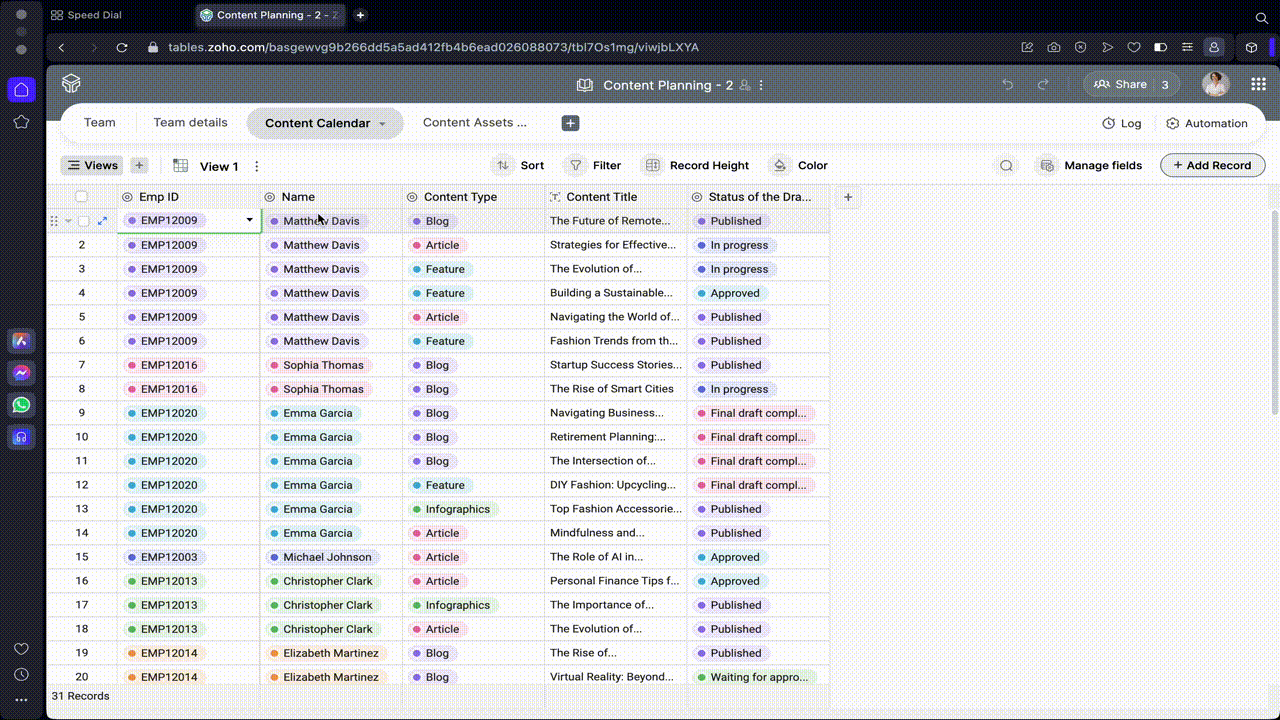Screen dimensions: 1280x720
Task: Expand the first record with arrows icon
Action: pyautogui.click(x=102, y=221)
